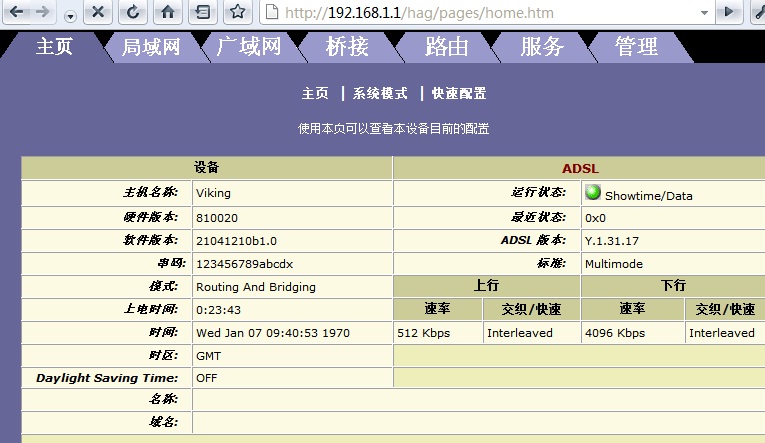Open the 广域网 tab
The height and width of the screenshot is (443, 765).
pyautogui.click(x=248, y=47)
